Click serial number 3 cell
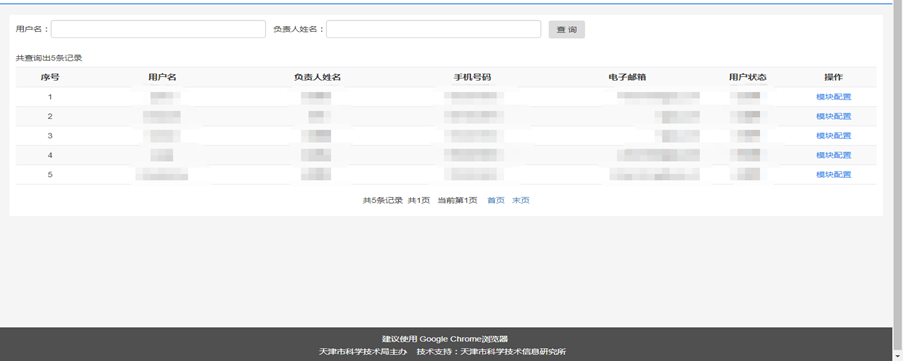The width and height of the screenshot is (903, 361). 50,136
